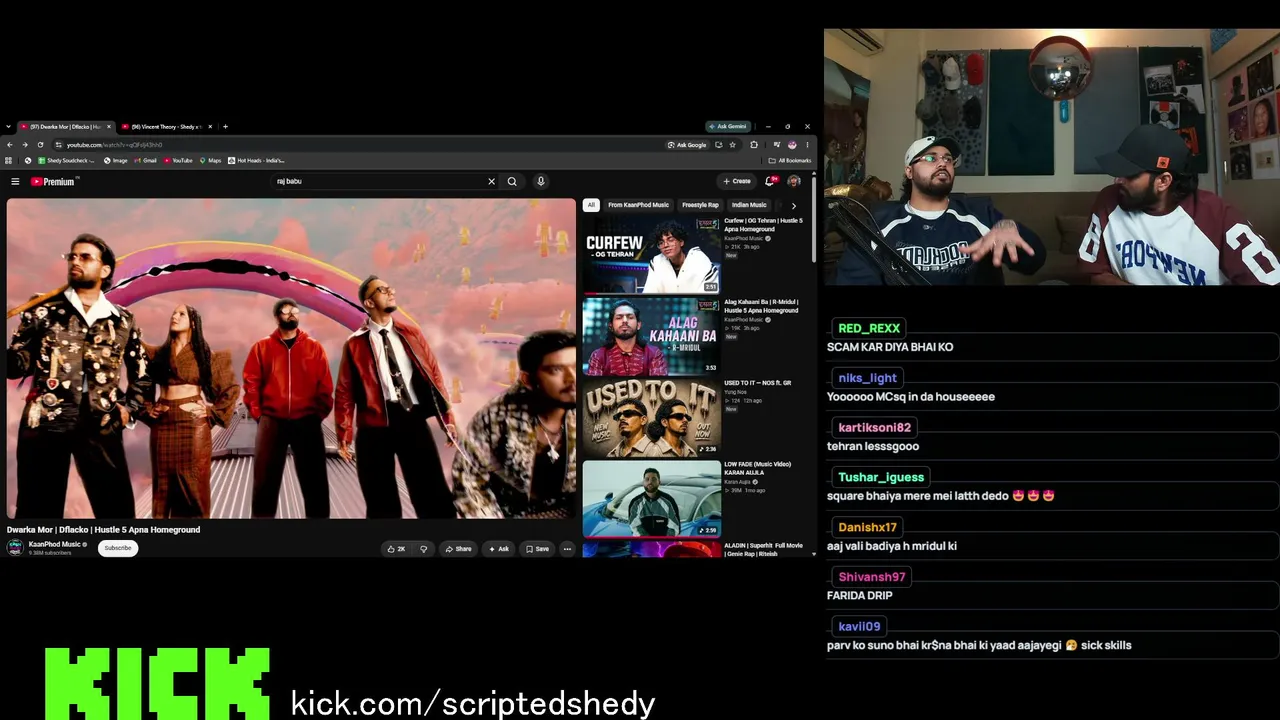Click the Dwarka Mor video player
Image resolution: width=1280 pixels, height=720 pixels.
pos(291,358)
